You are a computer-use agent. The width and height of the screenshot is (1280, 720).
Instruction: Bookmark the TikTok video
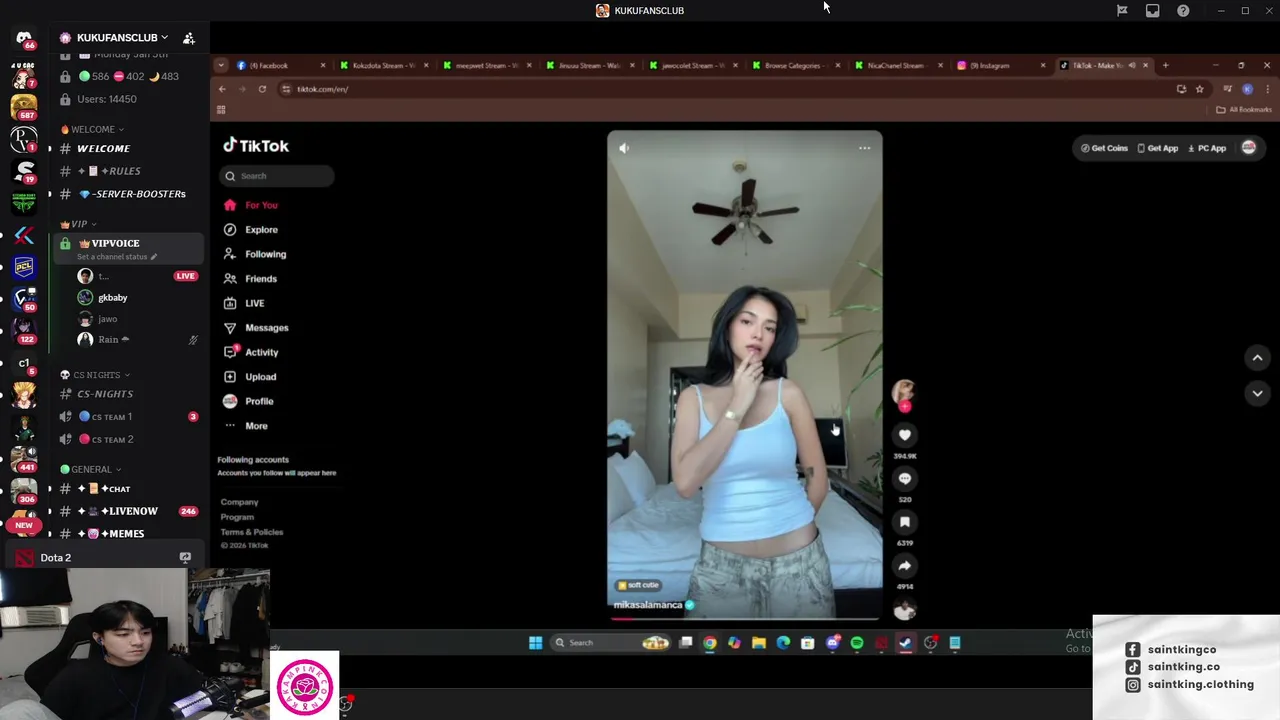pos(905,522)
